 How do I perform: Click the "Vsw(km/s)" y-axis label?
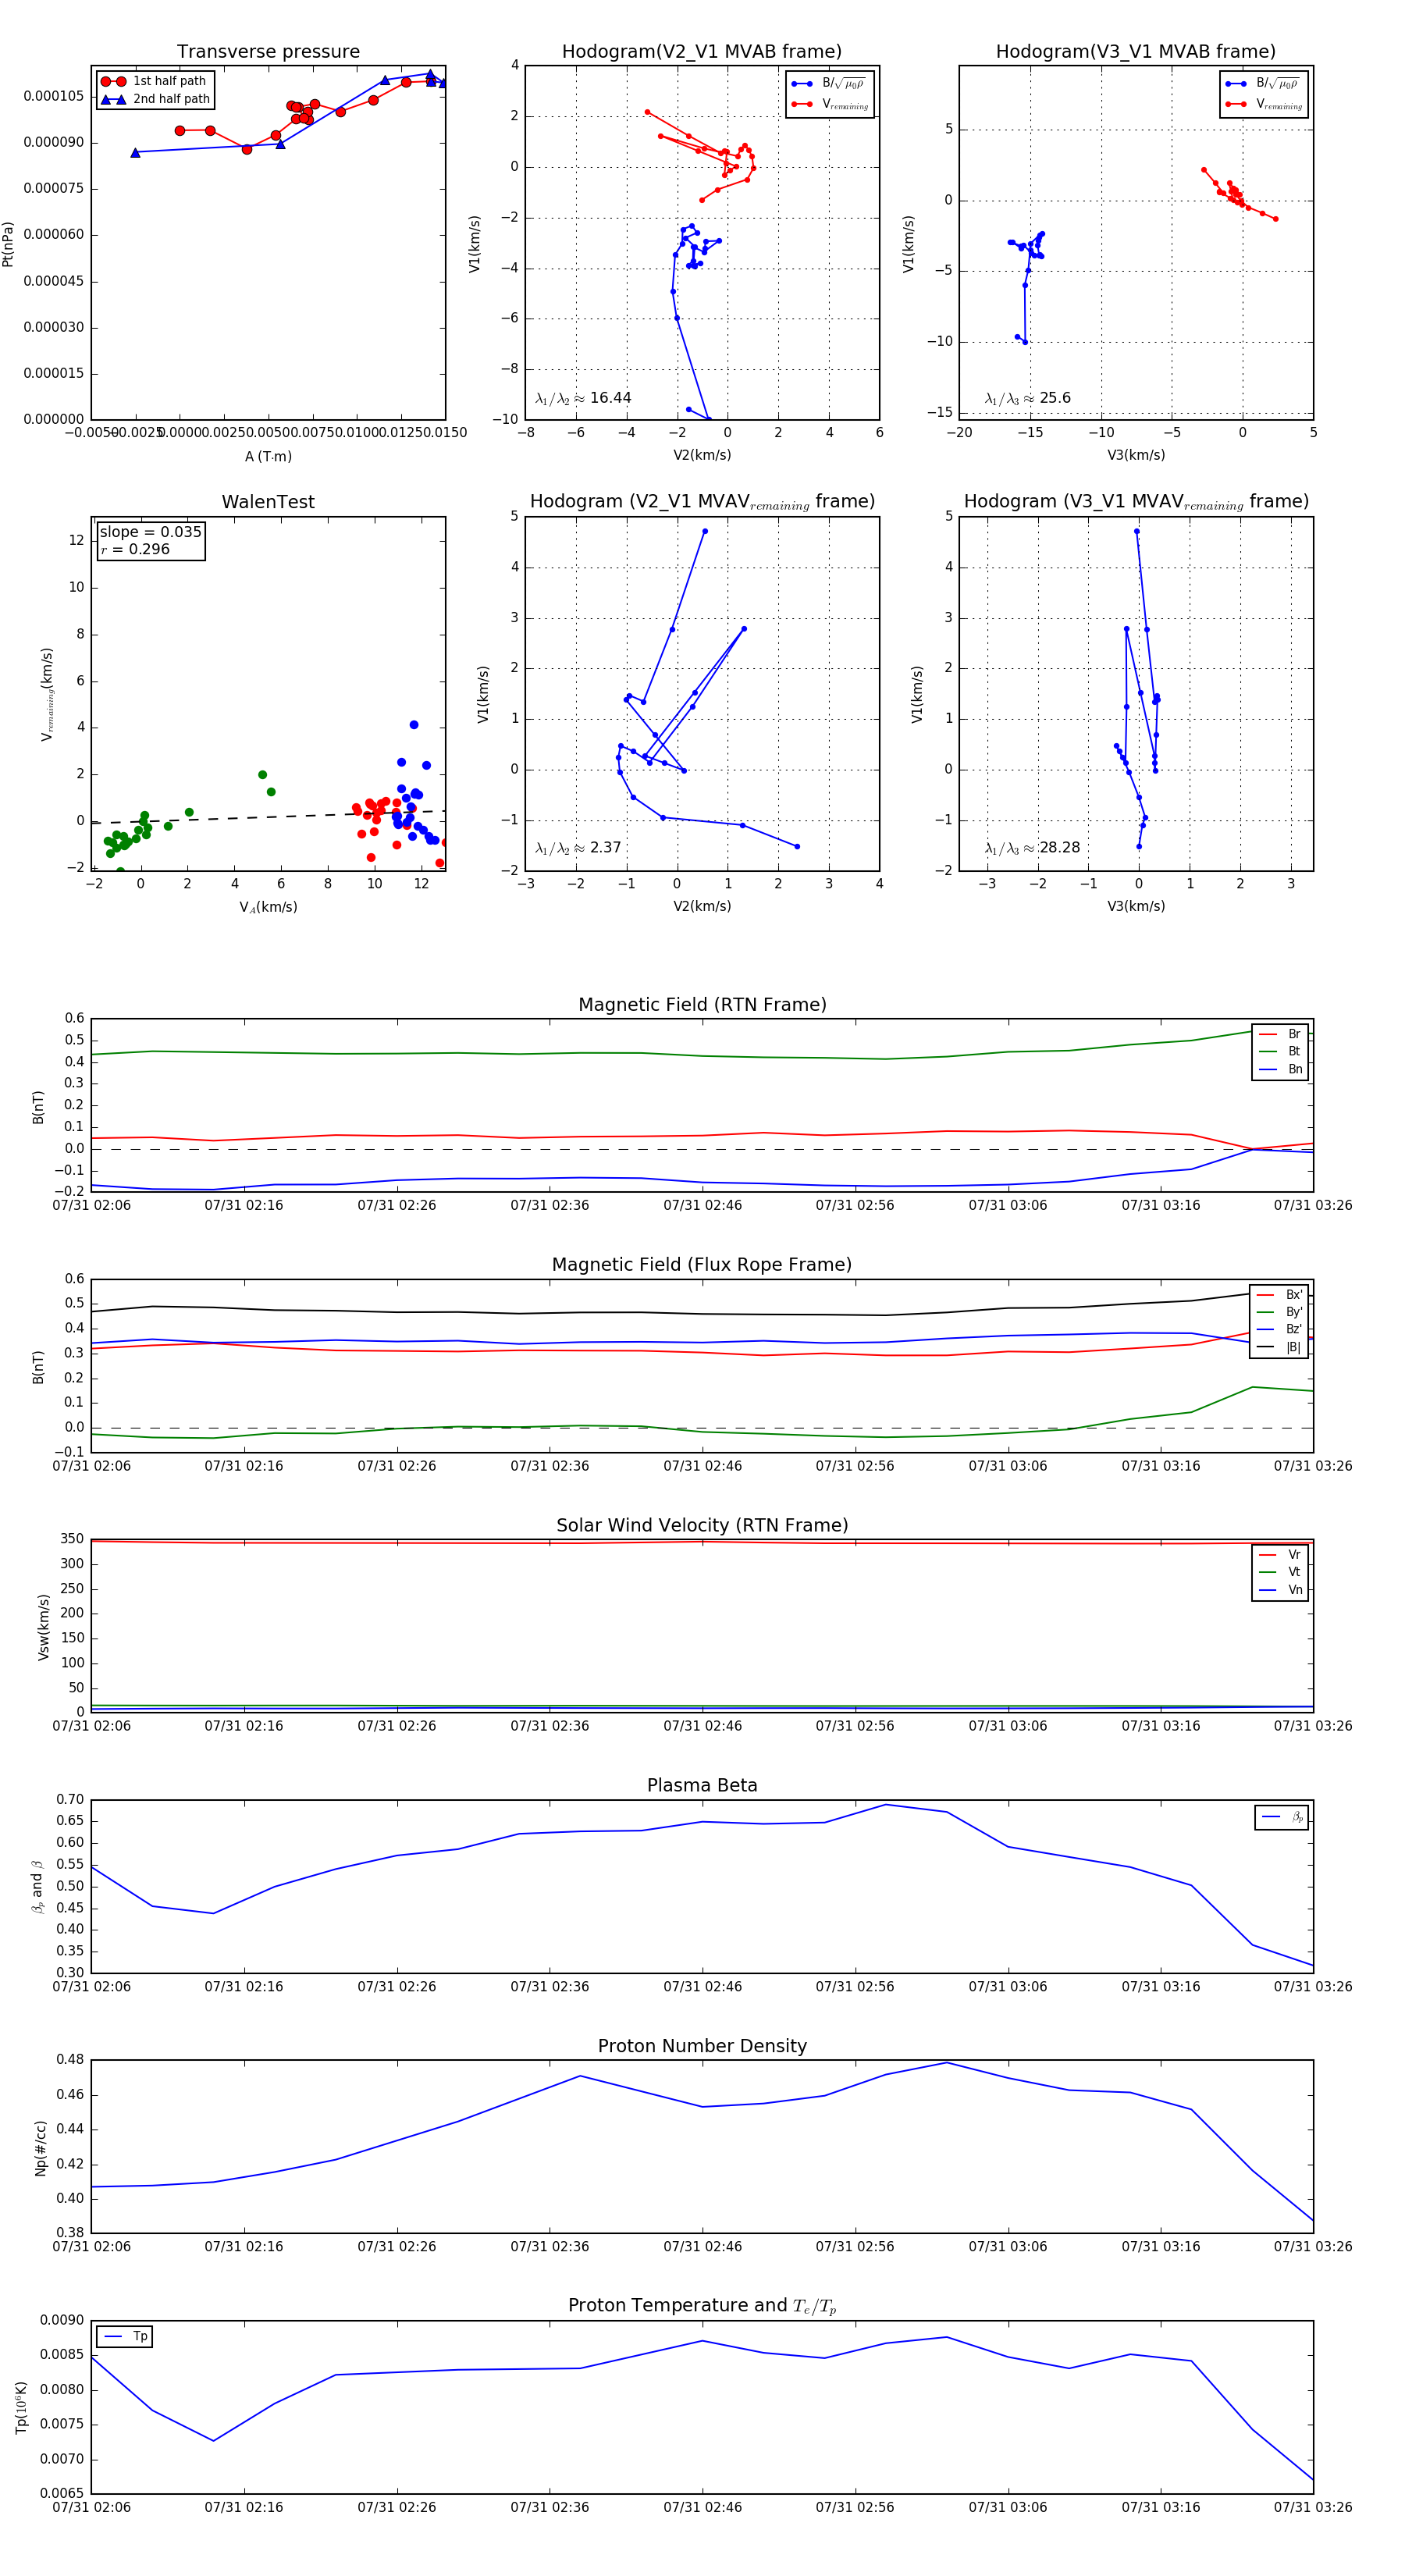click(x=43, y=1627)
